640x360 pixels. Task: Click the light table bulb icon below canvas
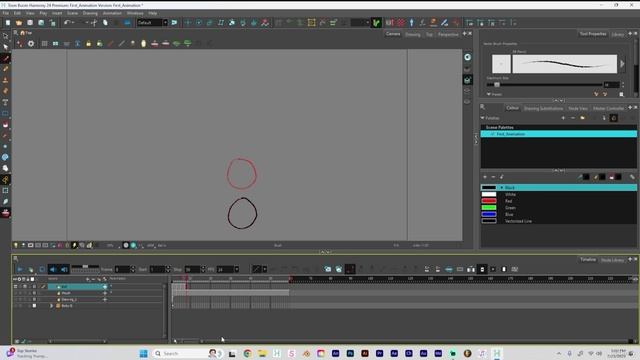pos(16,245)
